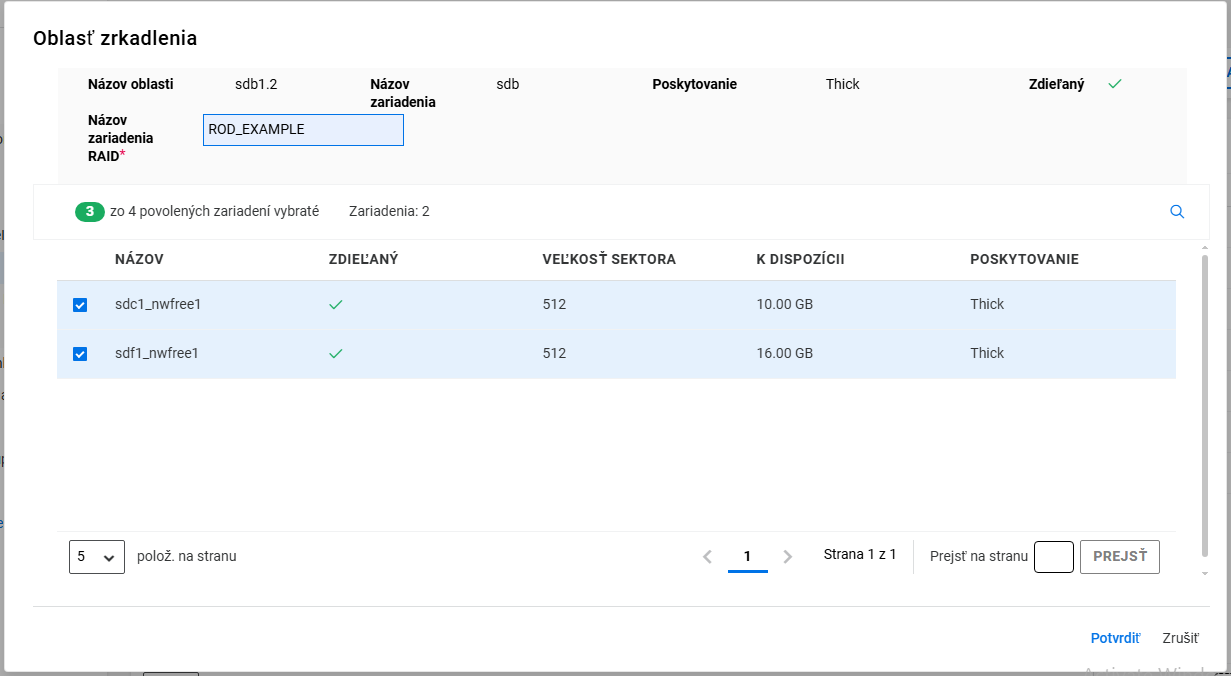Uncheck the sdc1_nwfree1 row checkbox
This screenshot has height=676, width=1231.
(81, 305)
